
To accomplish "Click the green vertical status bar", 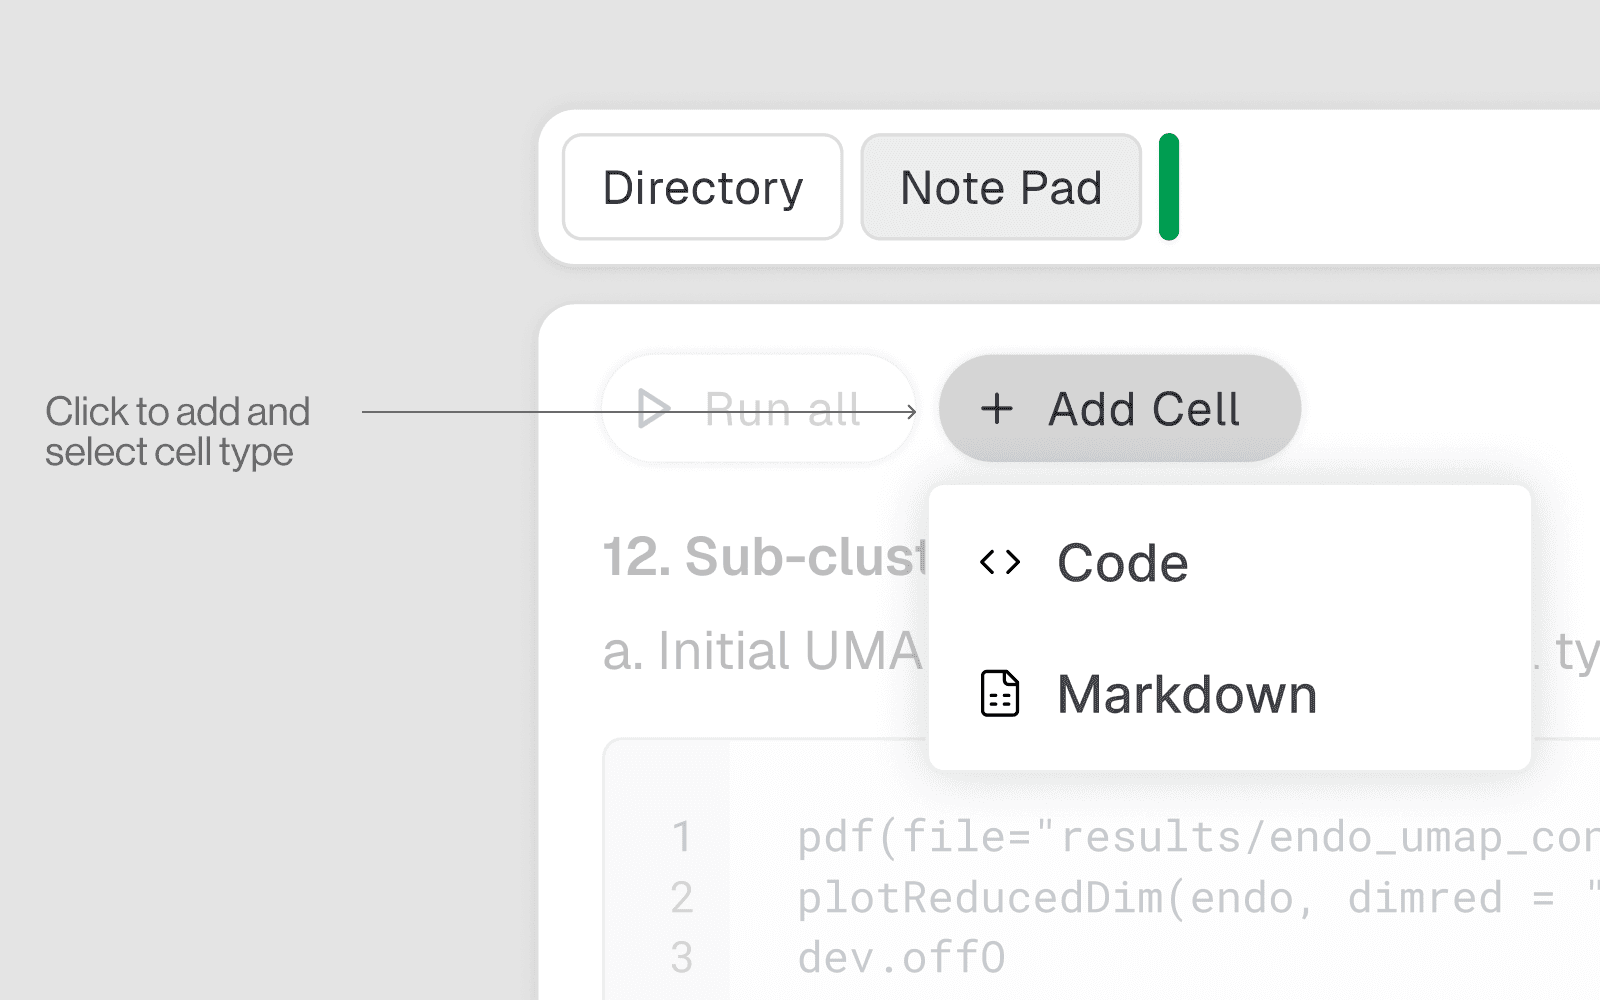I will pyautogui.click(x=1169, y=187).
